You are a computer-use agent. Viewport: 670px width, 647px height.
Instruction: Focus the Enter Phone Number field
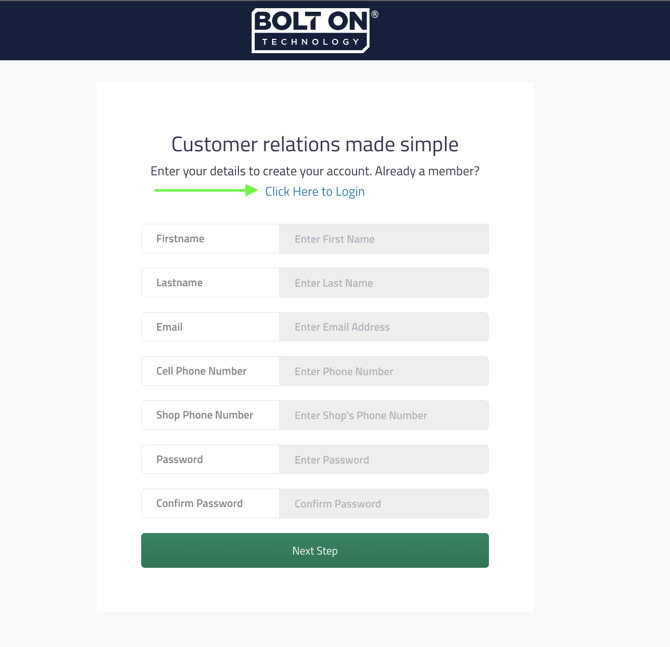pos(383,371)
